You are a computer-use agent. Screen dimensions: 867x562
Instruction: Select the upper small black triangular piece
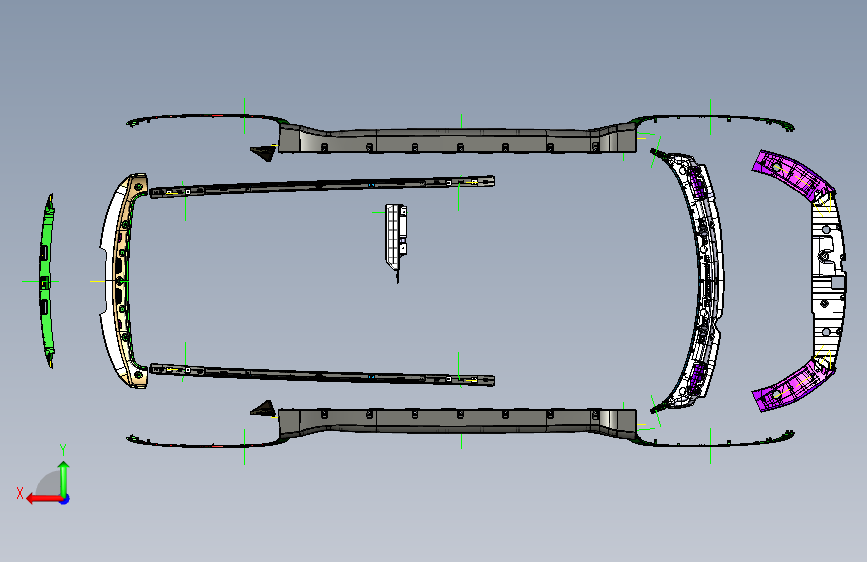264,153
